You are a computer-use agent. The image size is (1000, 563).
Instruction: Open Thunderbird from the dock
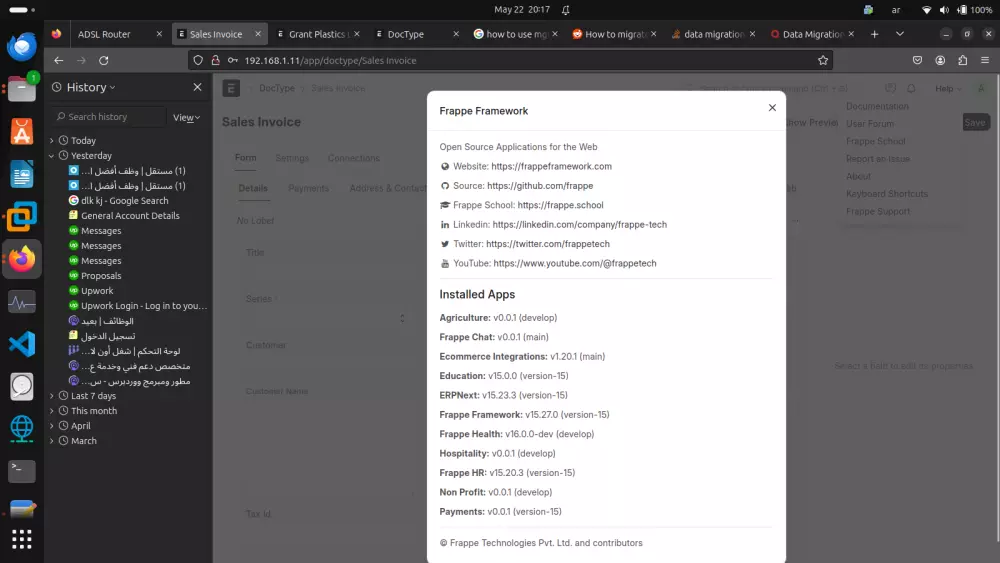[22, 47]
